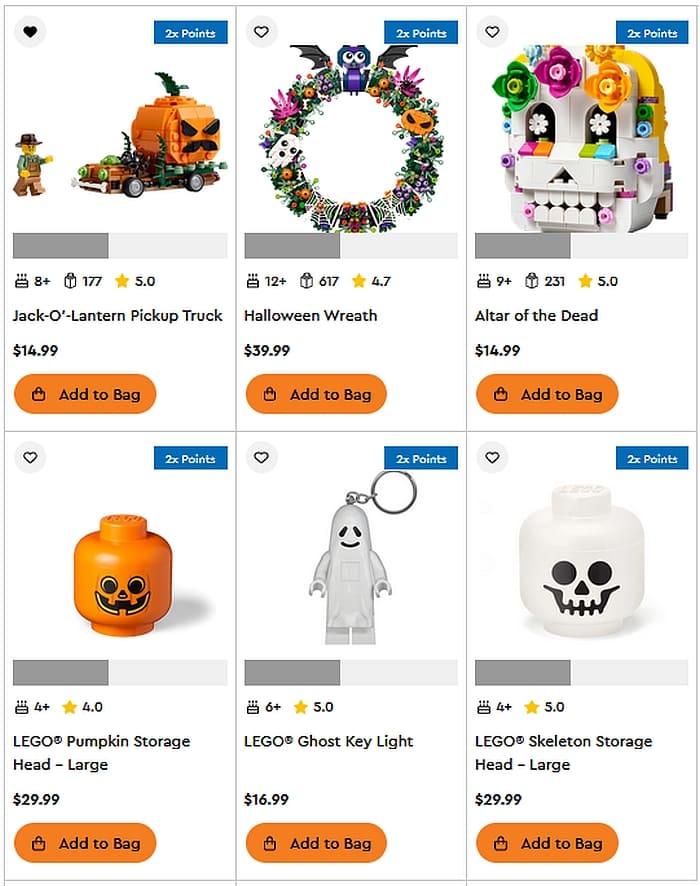Add Jack-O'-Lantern Pickup Truck to bag
This screenshot has height=886, width=700.
click(85, 394)
